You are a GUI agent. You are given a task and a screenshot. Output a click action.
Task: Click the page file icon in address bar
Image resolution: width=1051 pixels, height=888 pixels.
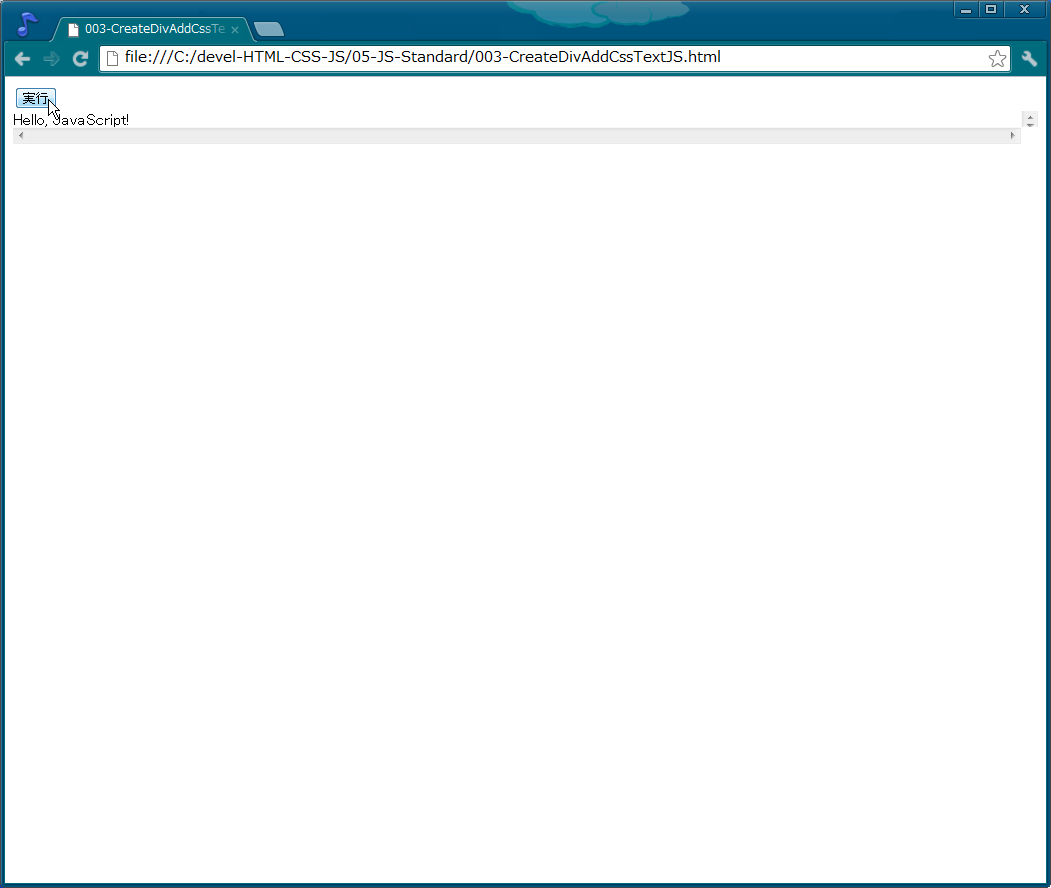[x=113, y=58]
